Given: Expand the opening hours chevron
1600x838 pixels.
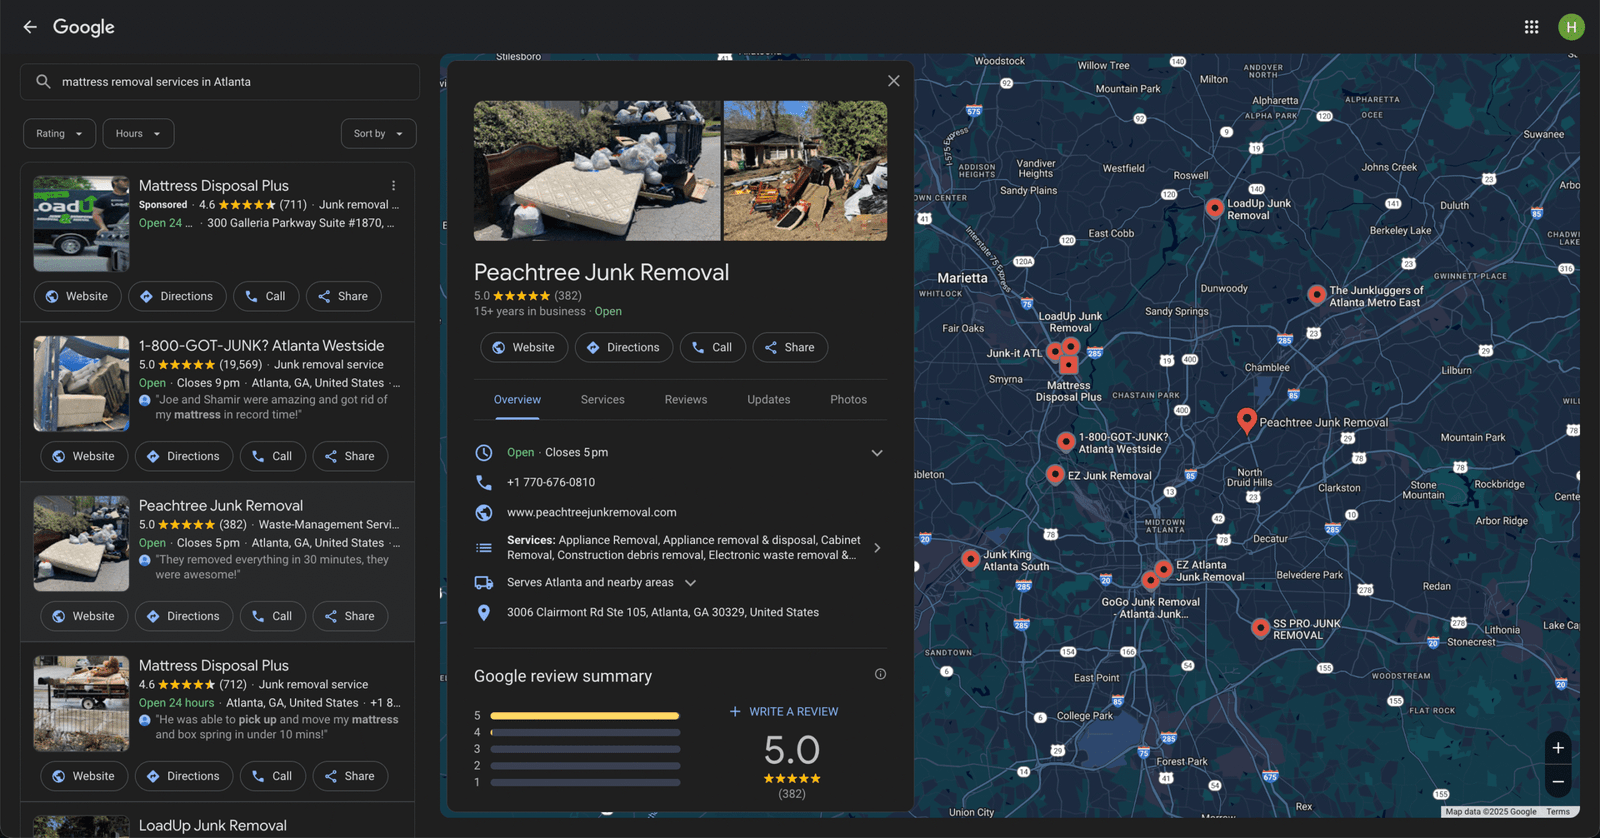Looking at the screenshot, I should coord(877,453).
